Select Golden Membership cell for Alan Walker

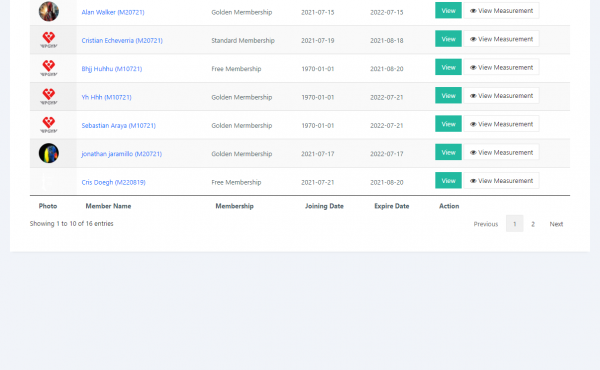[x=241, y=12]
